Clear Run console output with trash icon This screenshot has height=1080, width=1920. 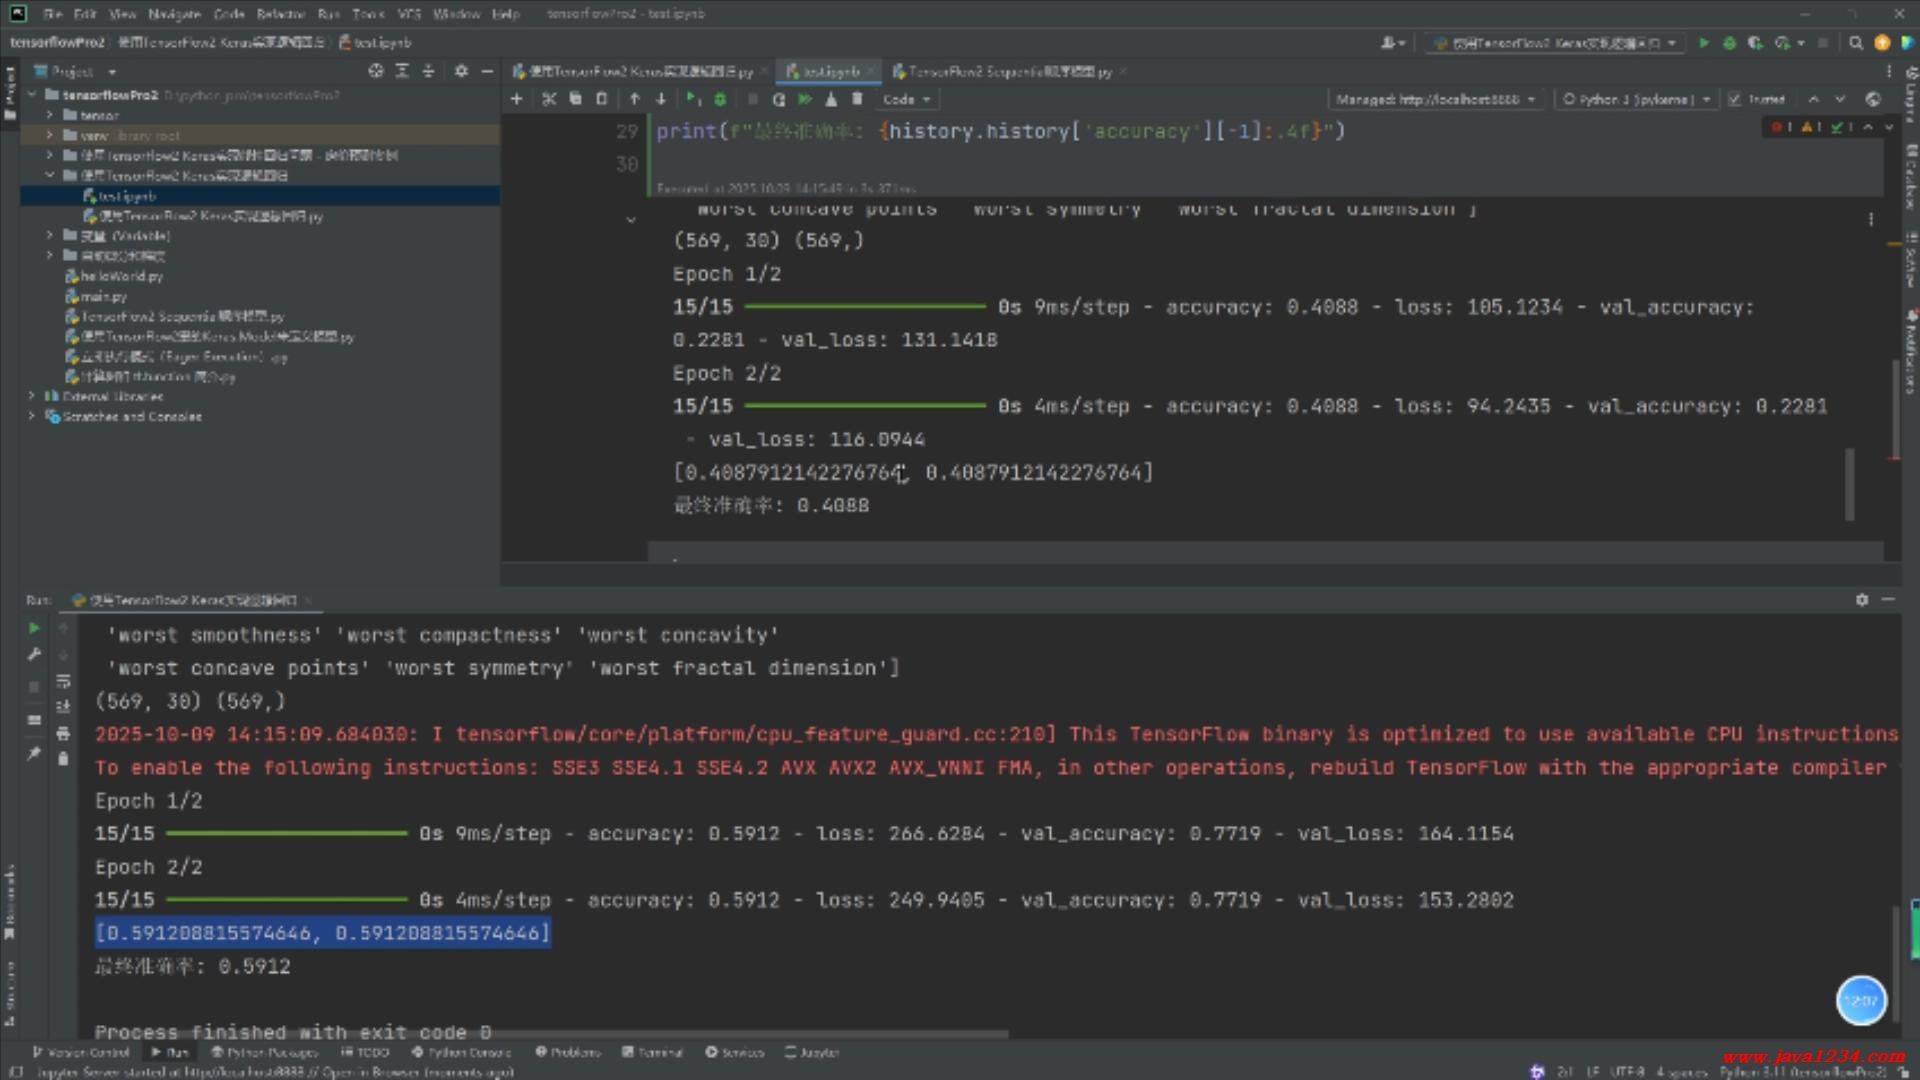(63, 759)
